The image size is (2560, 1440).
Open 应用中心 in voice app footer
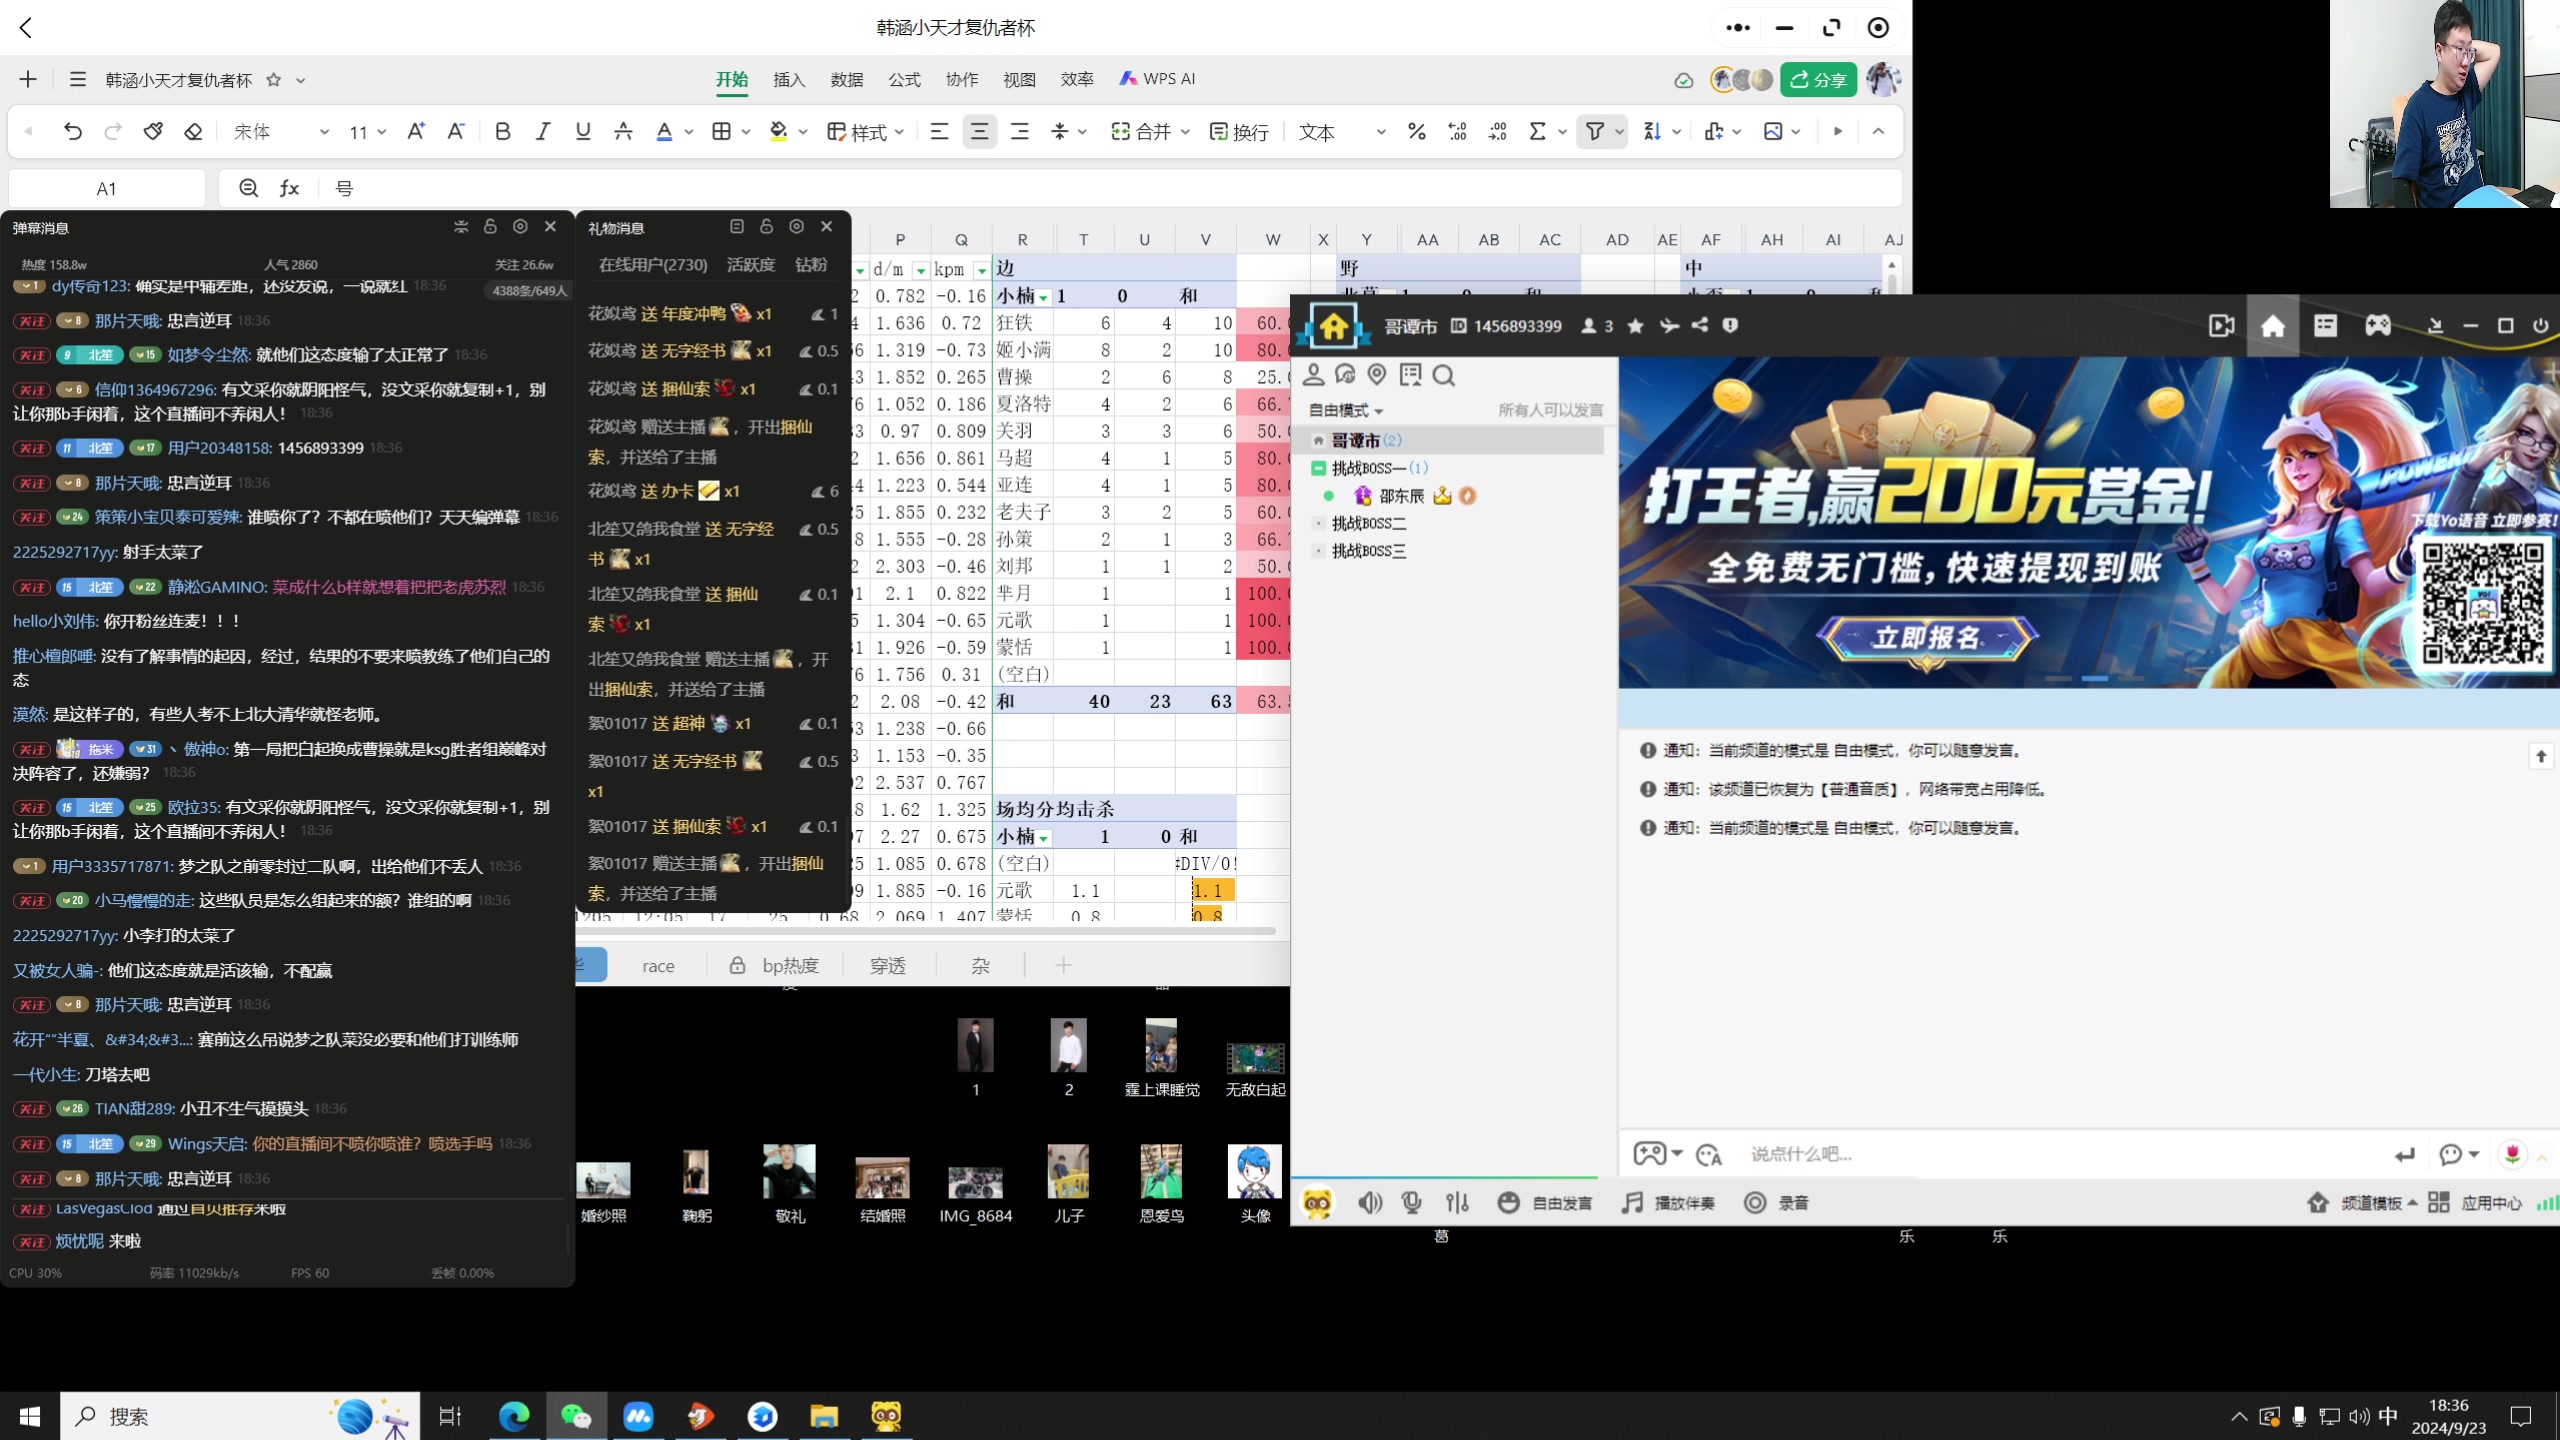(x=2476, y=1203)
